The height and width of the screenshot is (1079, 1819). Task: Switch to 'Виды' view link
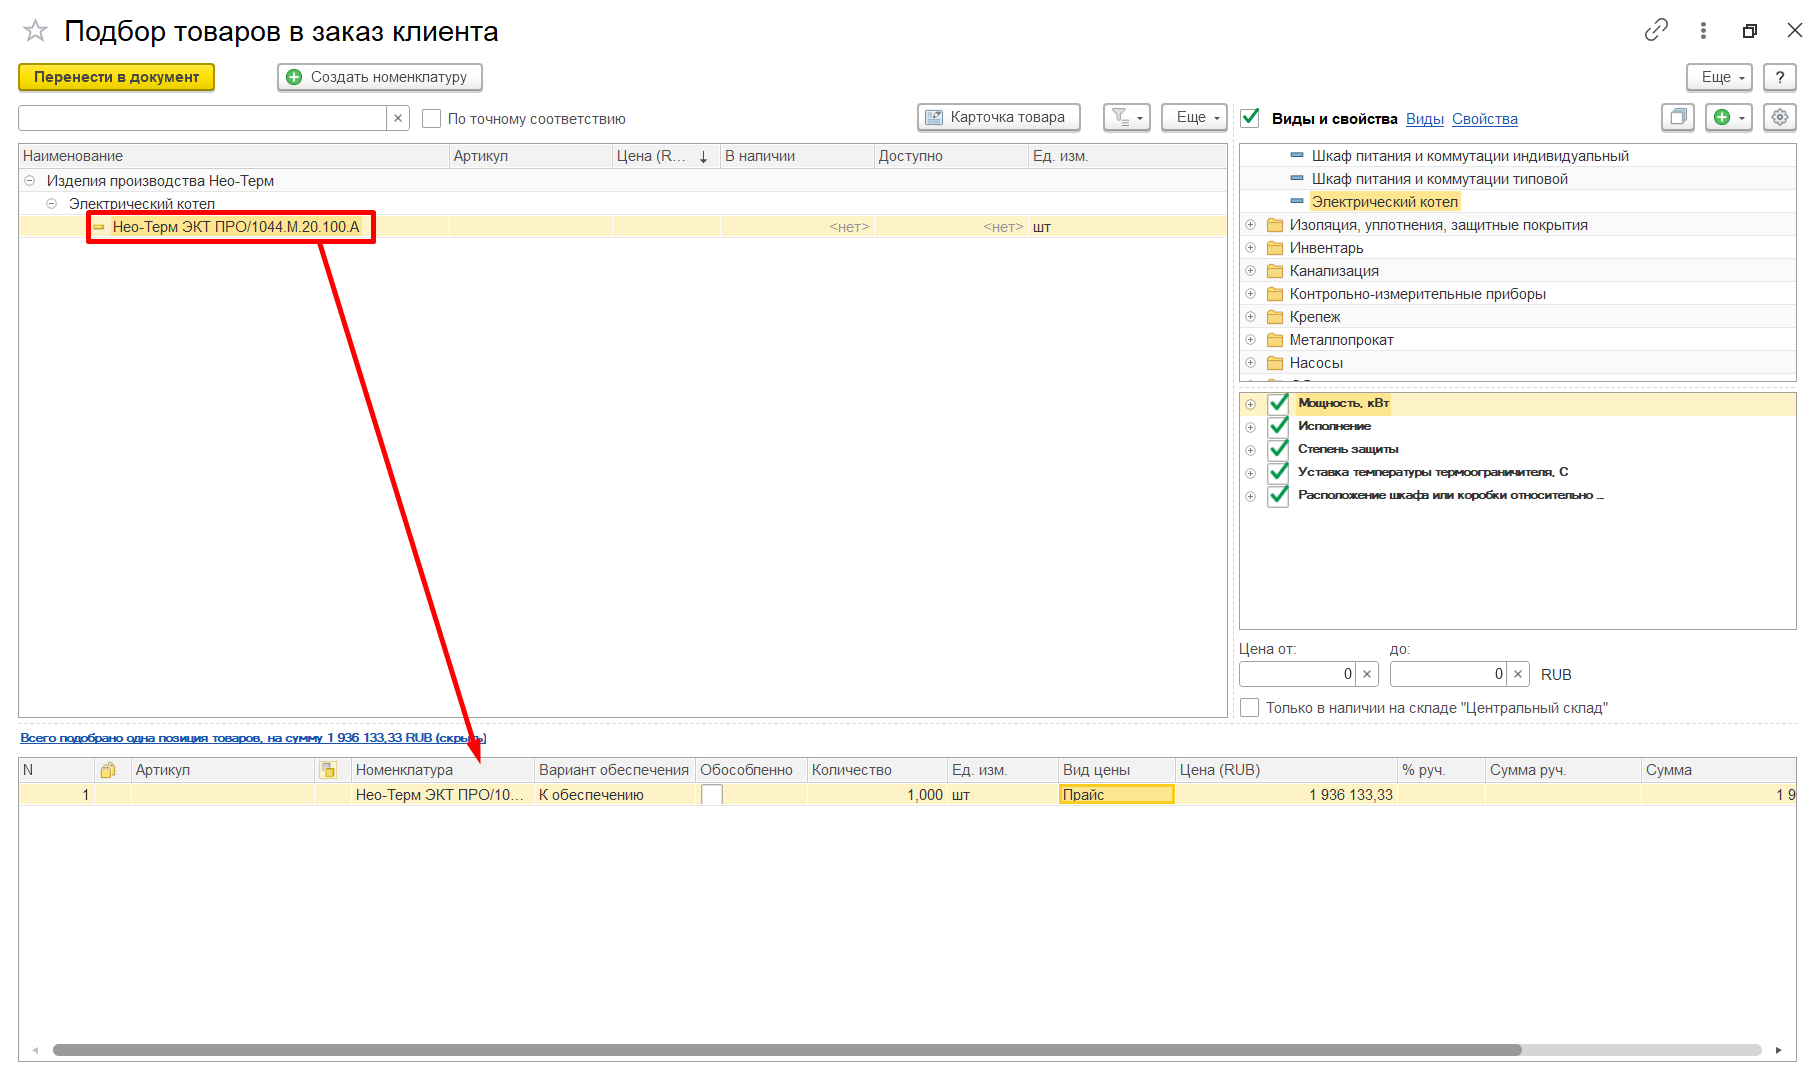coord(1424,119)
